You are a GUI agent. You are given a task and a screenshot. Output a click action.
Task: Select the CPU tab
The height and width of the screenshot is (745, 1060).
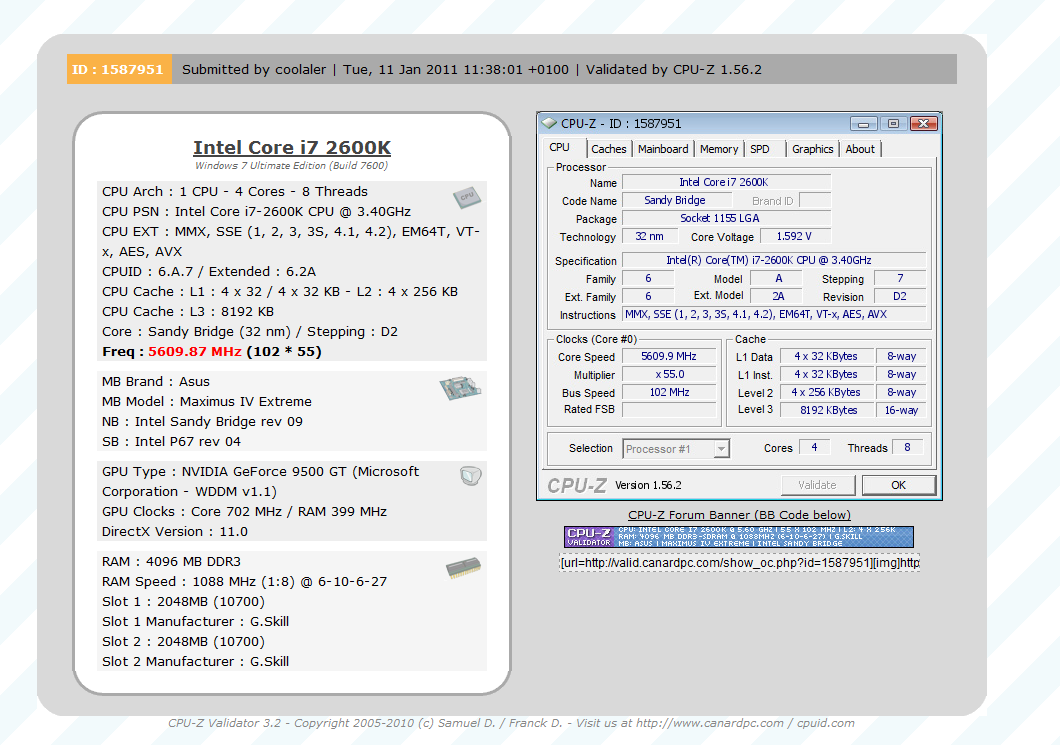(x=560, y=147)
